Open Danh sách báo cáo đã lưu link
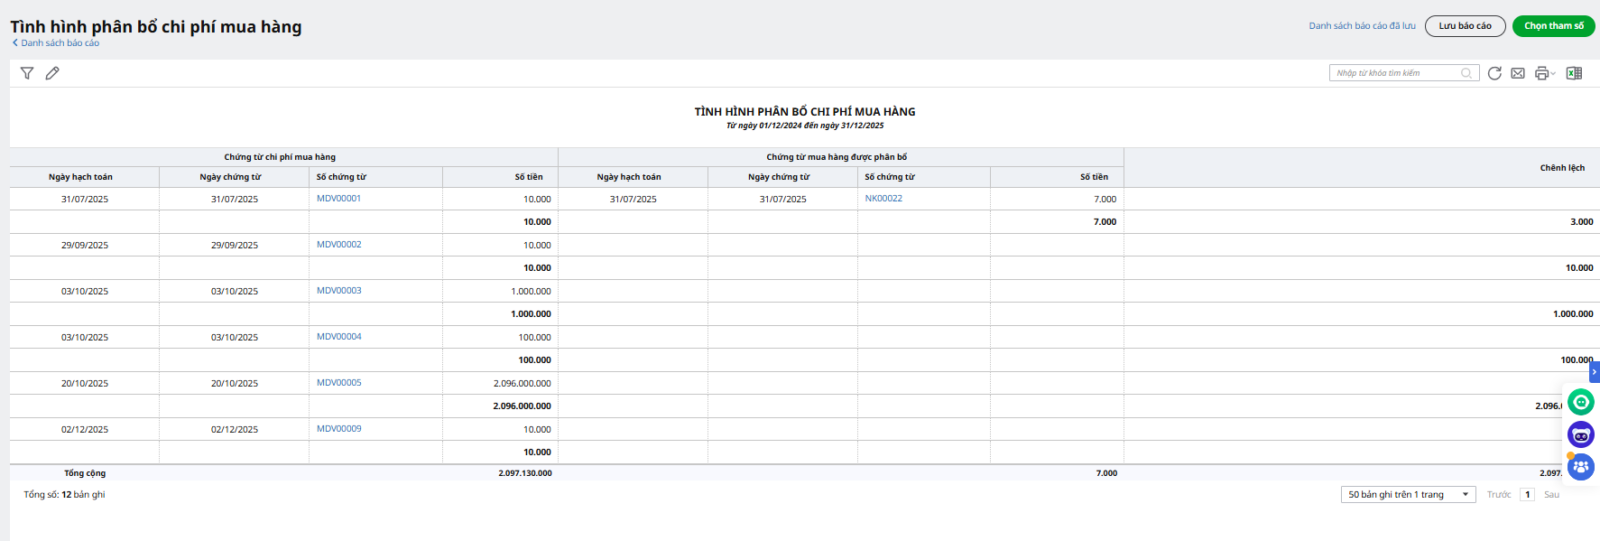 point(1362,26)
